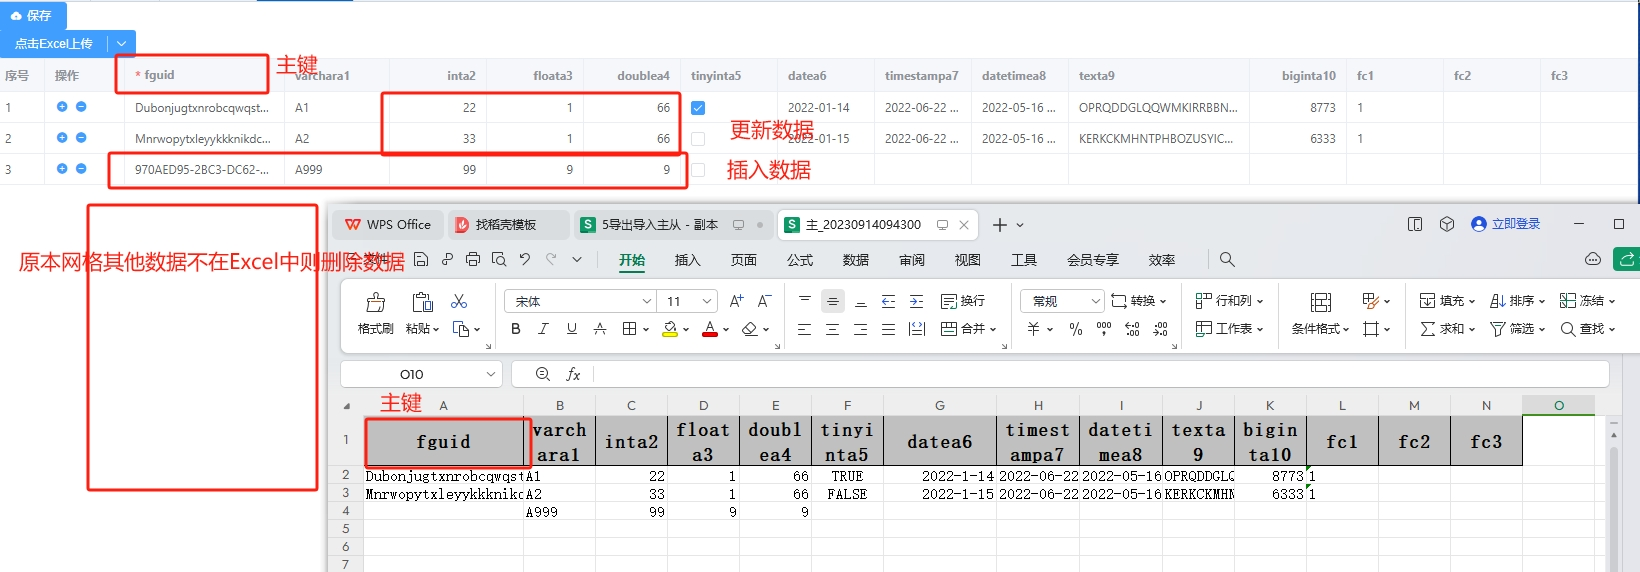Click the yellow fill color swatch
Screen dimensions: 1640x572
click(670, 329)
